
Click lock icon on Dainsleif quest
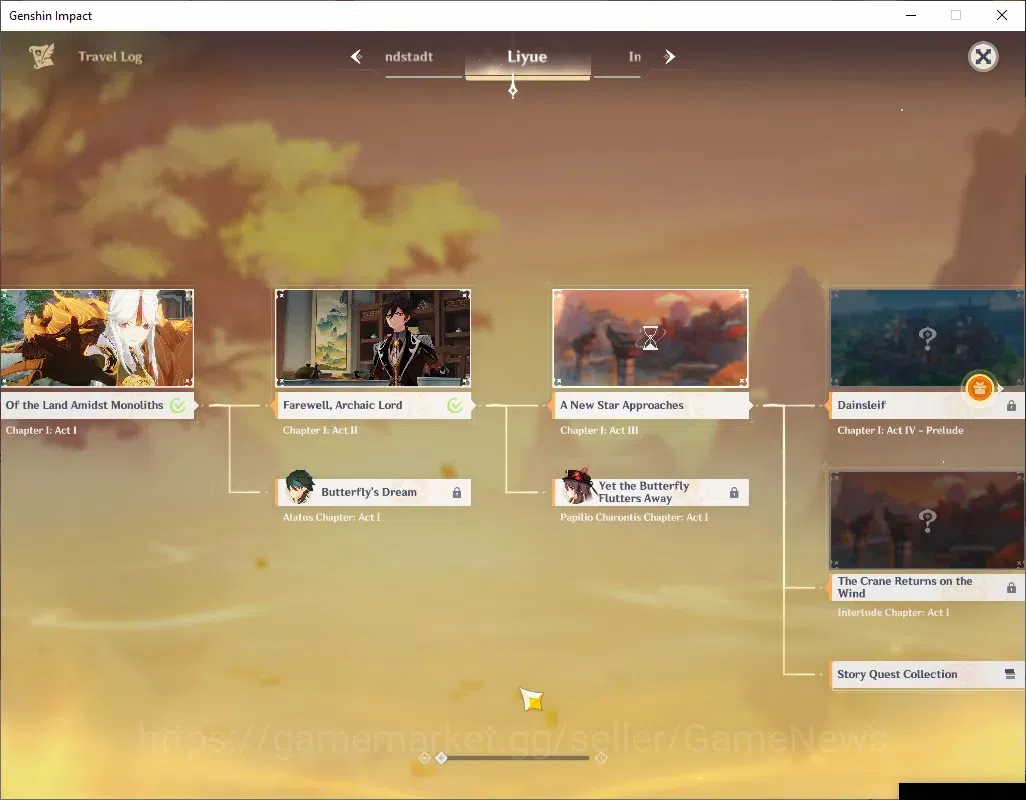1011,406
